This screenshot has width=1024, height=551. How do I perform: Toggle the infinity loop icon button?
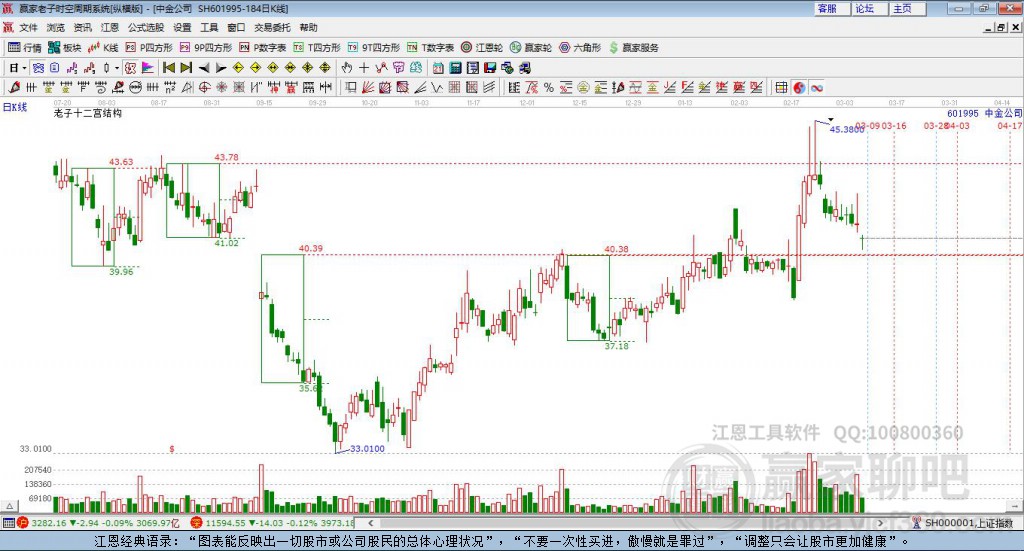pyautogui.click(x=817, y=87)
